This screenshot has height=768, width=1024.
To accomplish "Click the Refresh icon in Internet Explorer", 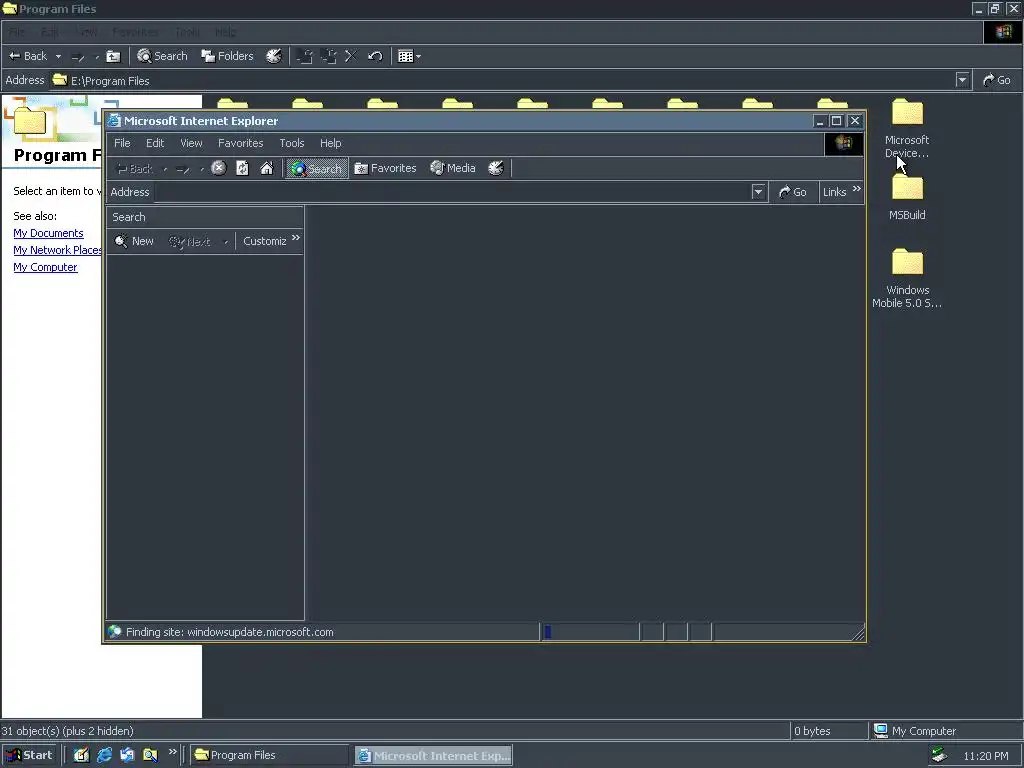I will tap(242, 168).
